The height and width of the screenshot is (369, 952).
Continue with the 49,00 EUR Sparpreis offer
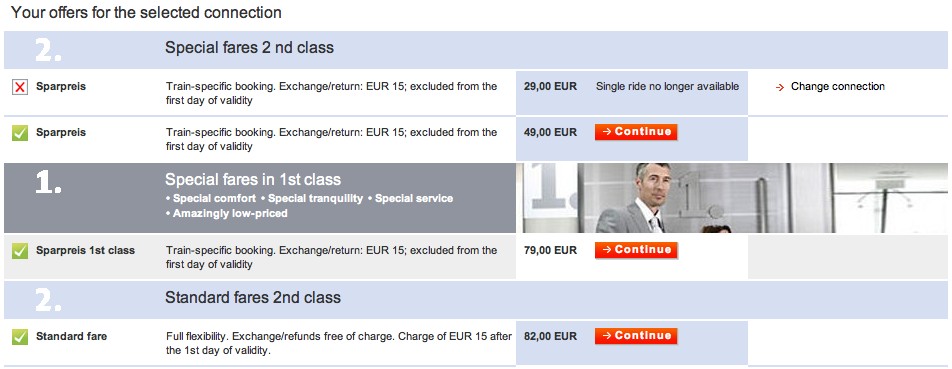(636, 132)
